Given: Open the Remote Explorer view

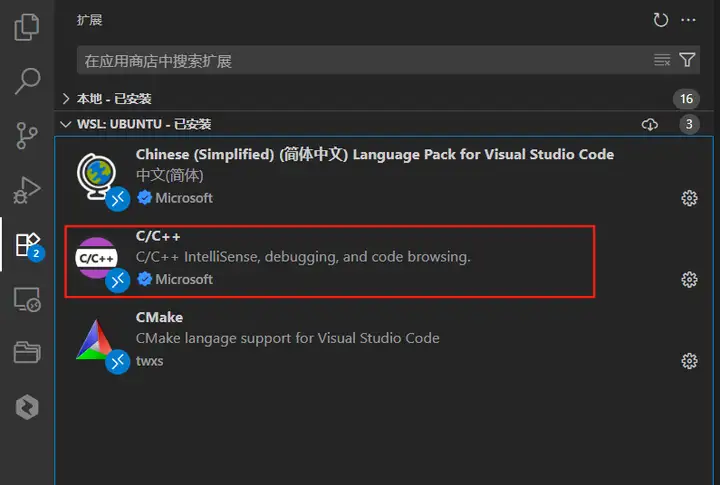Looking at the screenshot, I should point(27,299).
